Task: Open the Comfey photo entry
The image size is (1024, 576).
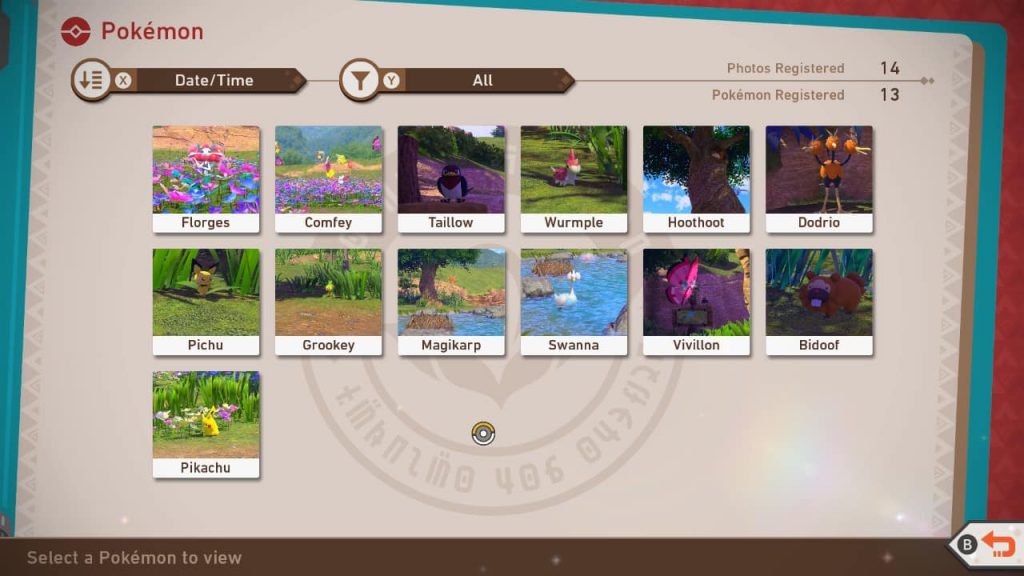Action: coord(329,178)
